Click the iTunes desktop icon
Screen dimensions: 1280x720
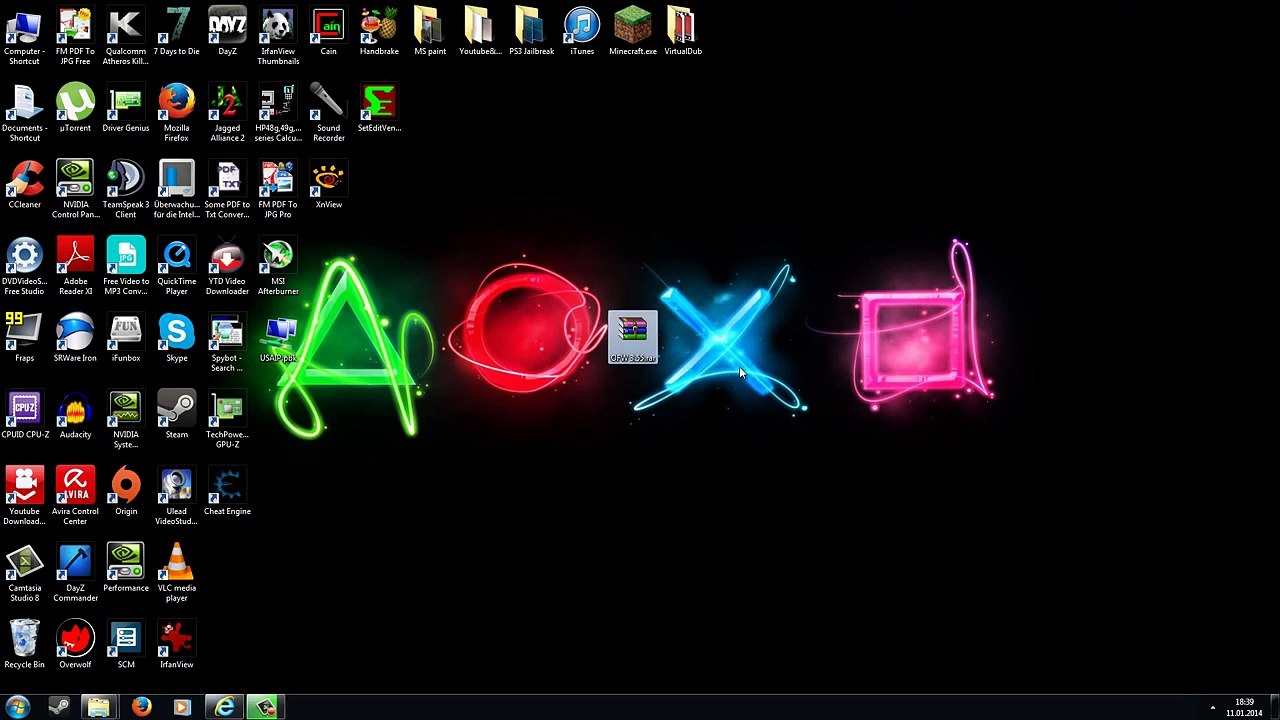tap(582, 31)
